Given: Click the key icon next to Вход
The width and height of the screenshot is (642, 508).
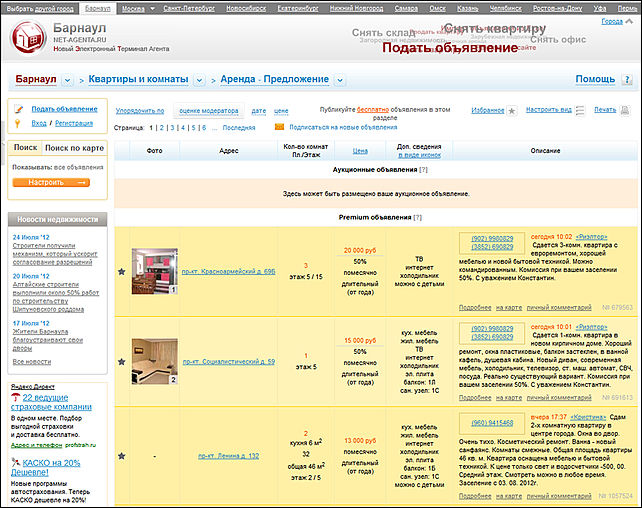Looking at the screenshot, I should (17, 123).
